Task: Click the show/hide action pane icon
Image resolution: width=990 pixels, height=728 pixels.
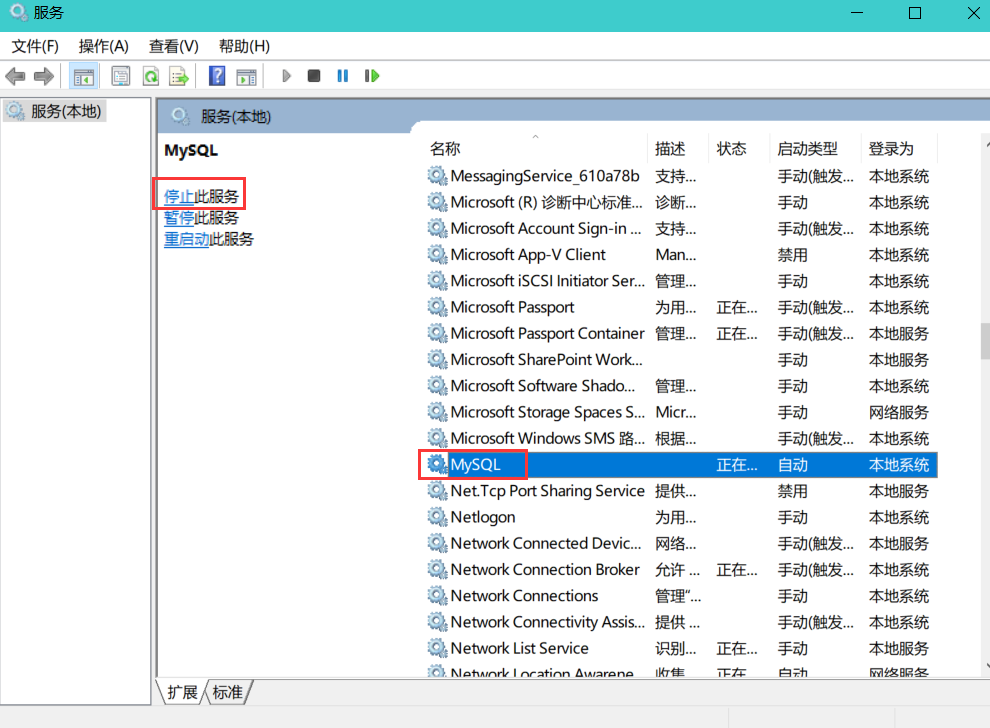Action: click(x=246, y=77)
